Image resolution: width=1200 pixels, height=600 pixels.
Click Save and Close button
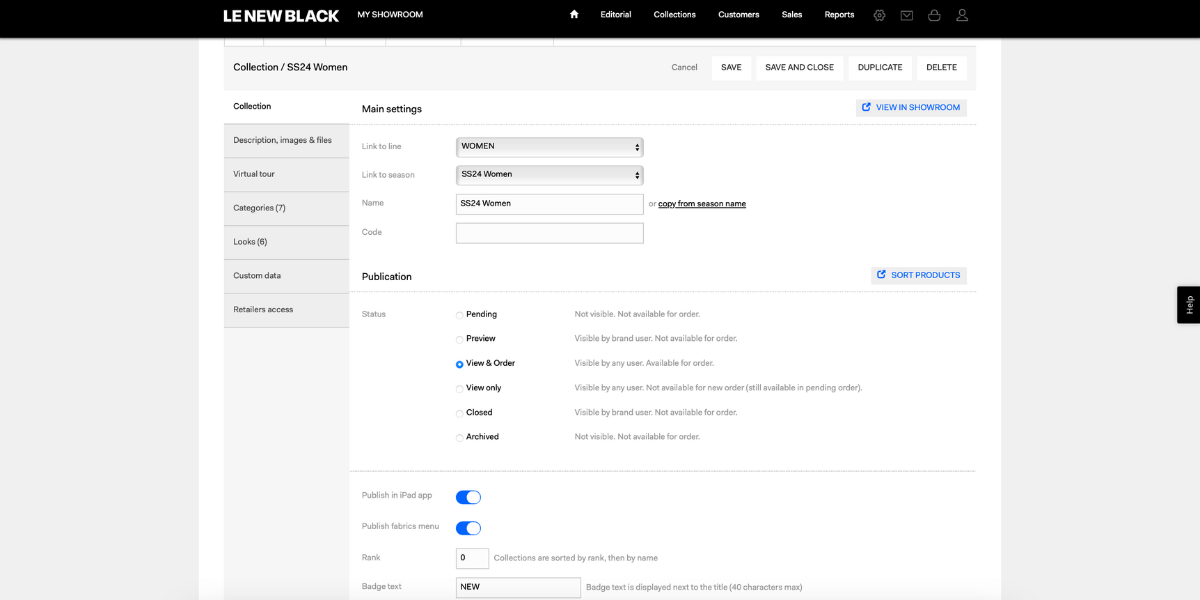pyautogui.click(x=799, y=68)
